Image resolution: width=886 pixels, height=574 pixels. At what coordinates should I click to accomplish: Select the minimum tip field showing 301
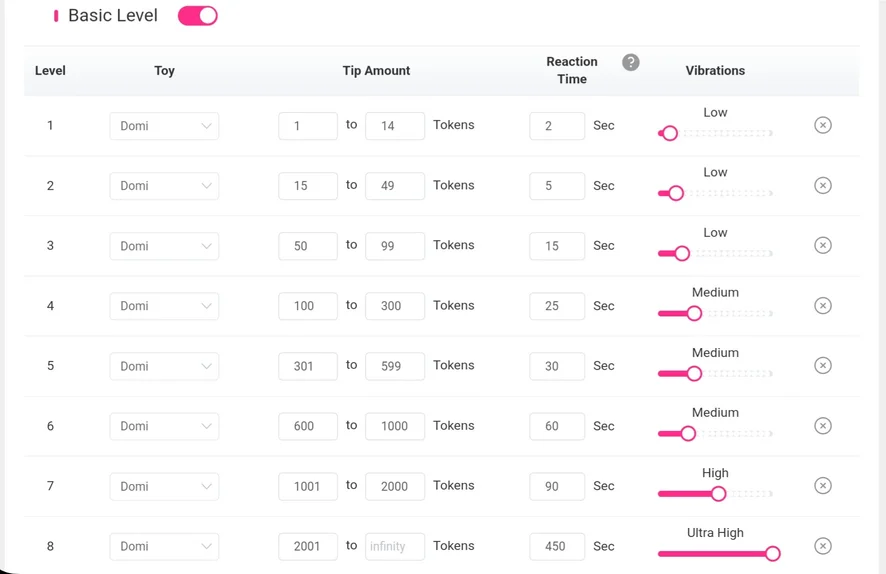(307, 366)
